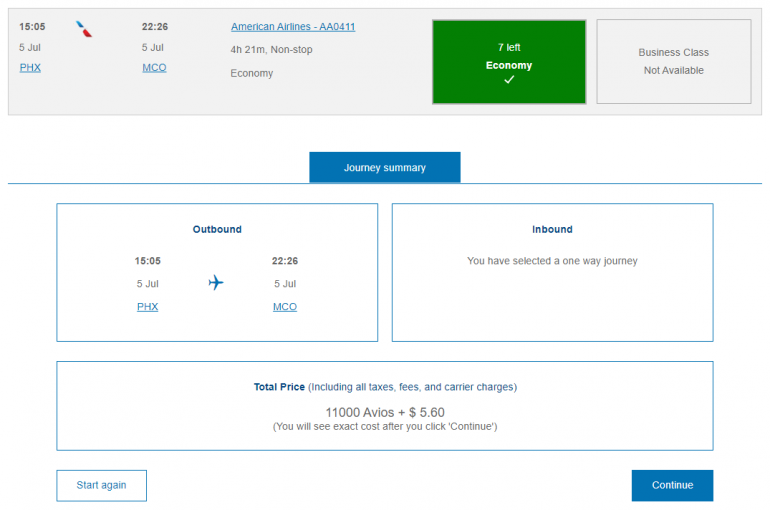Open PHX link in the Outbound summary

[147, 307]
